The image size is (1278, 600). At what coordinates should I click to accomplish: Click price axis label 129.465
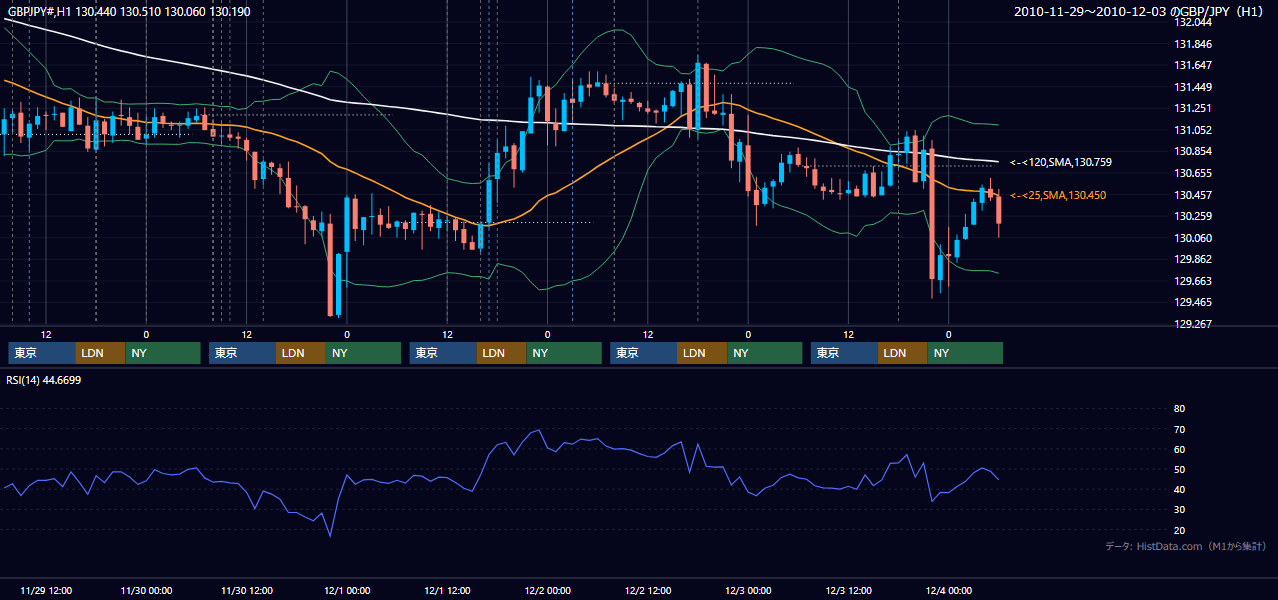pyautogui.click(x=1192, y=302)
